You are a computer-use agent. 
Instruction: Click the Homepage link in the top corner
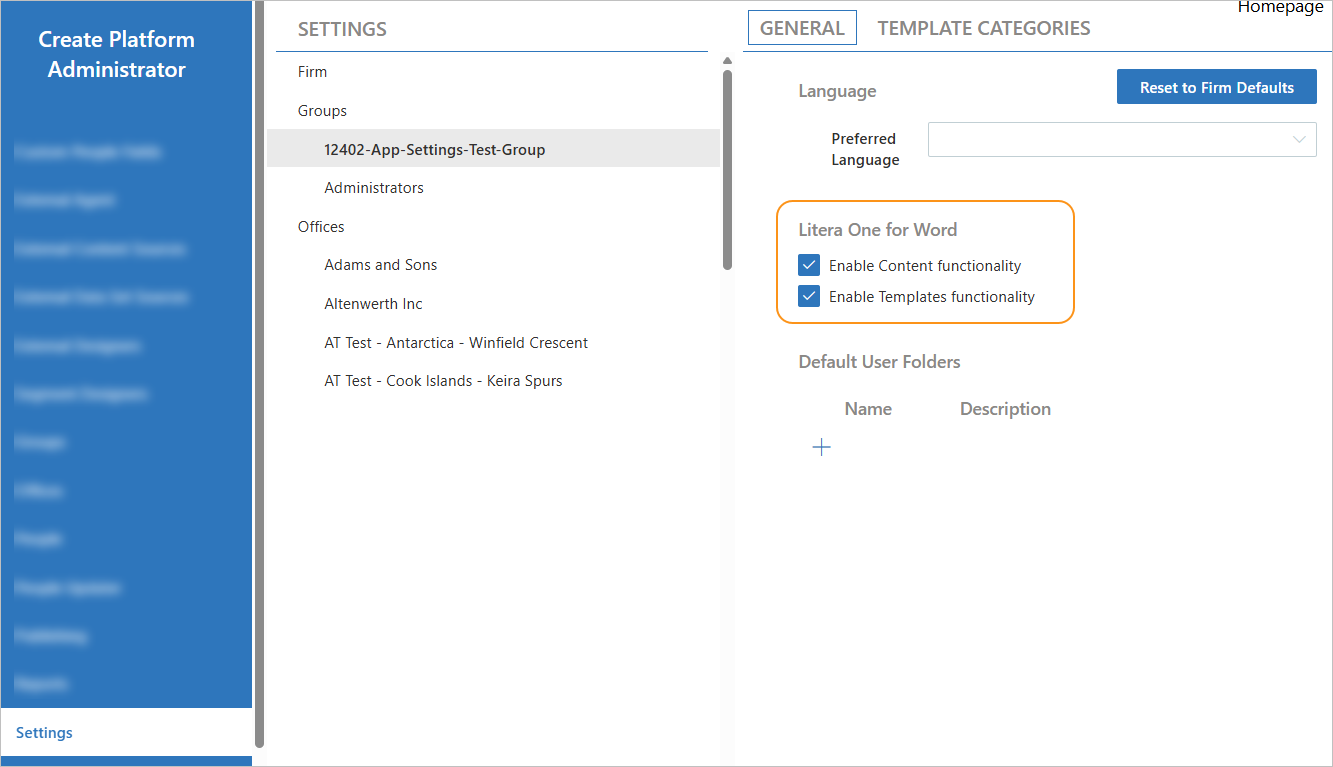(1280, 7)
